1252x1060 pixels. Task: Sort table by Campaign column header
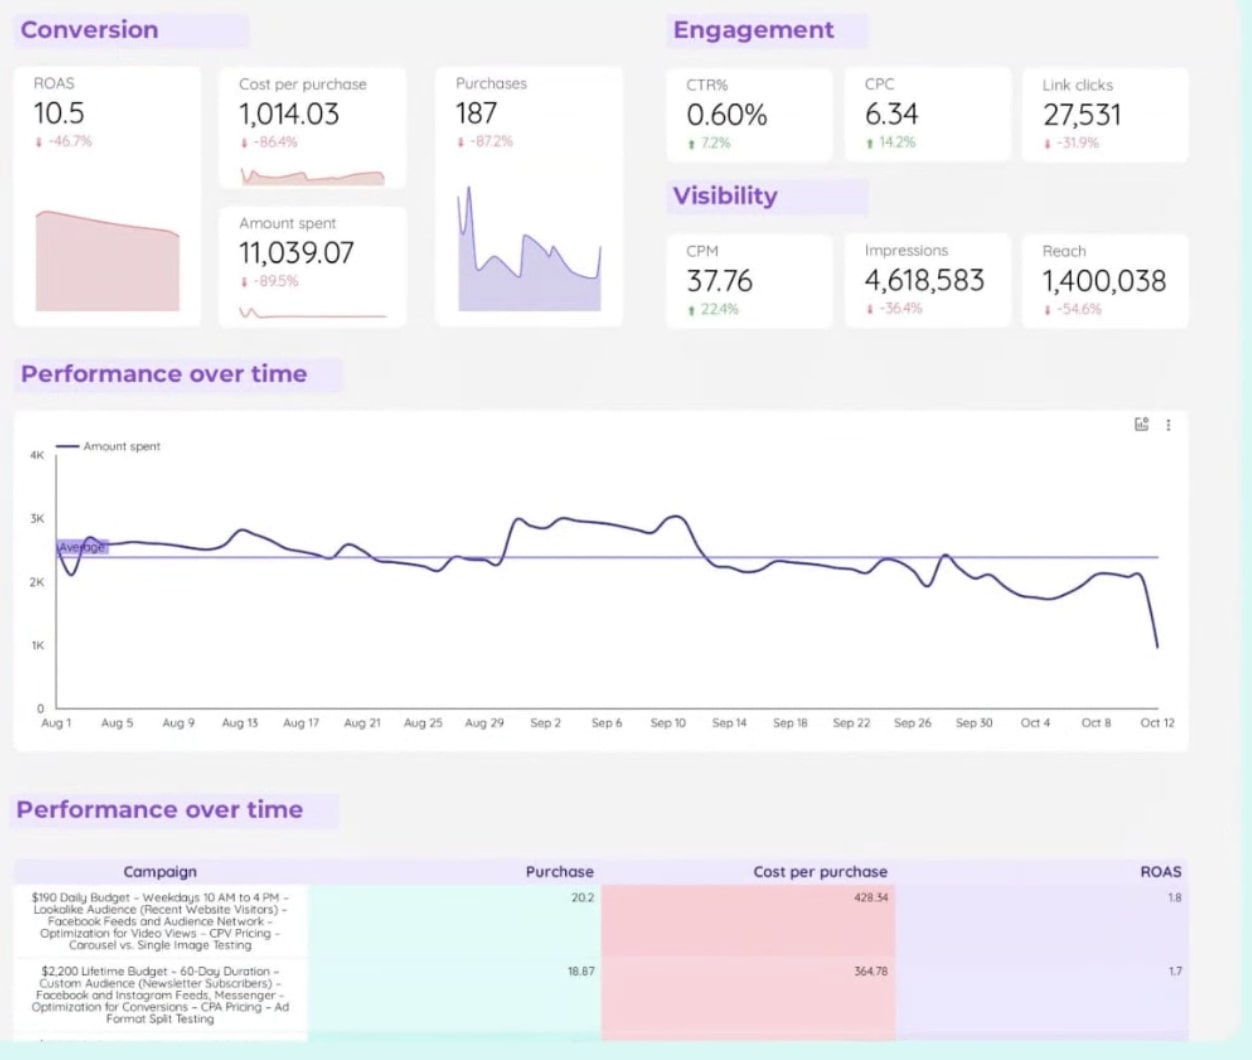click(160, 871)
